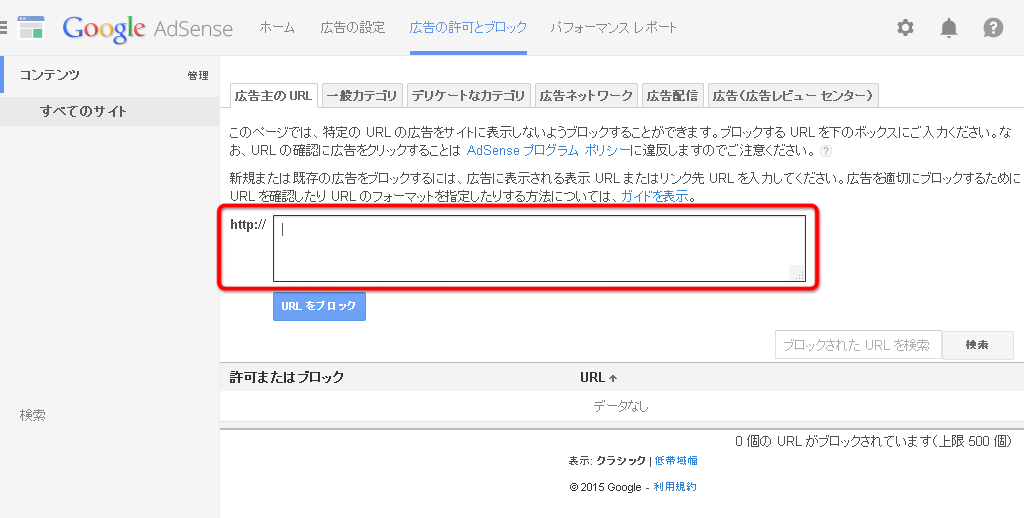Select クラシック display mode
The image size is (1024, 518).
(x=621, y=461)
